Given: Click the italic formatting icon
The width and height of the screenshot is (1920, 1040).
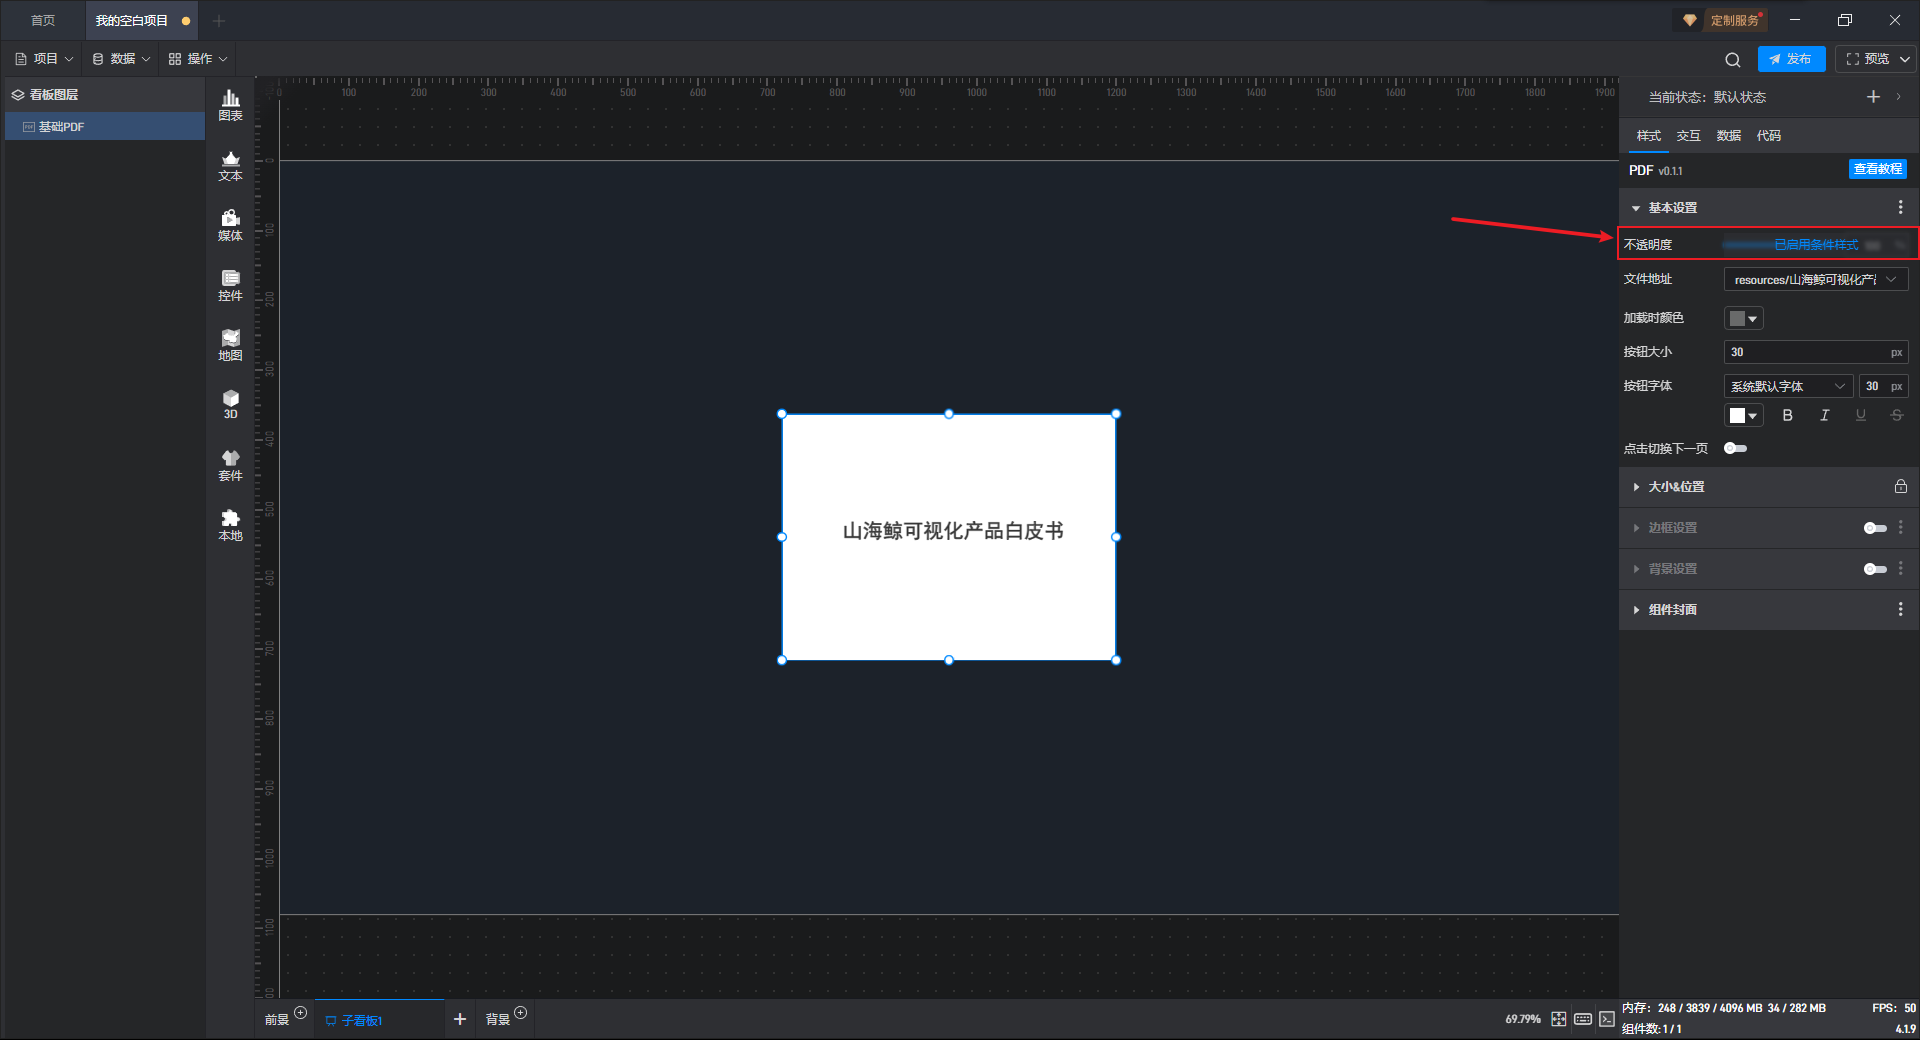Looking at the screenshot, I should pyautogui.click(x=1824, y=415).
